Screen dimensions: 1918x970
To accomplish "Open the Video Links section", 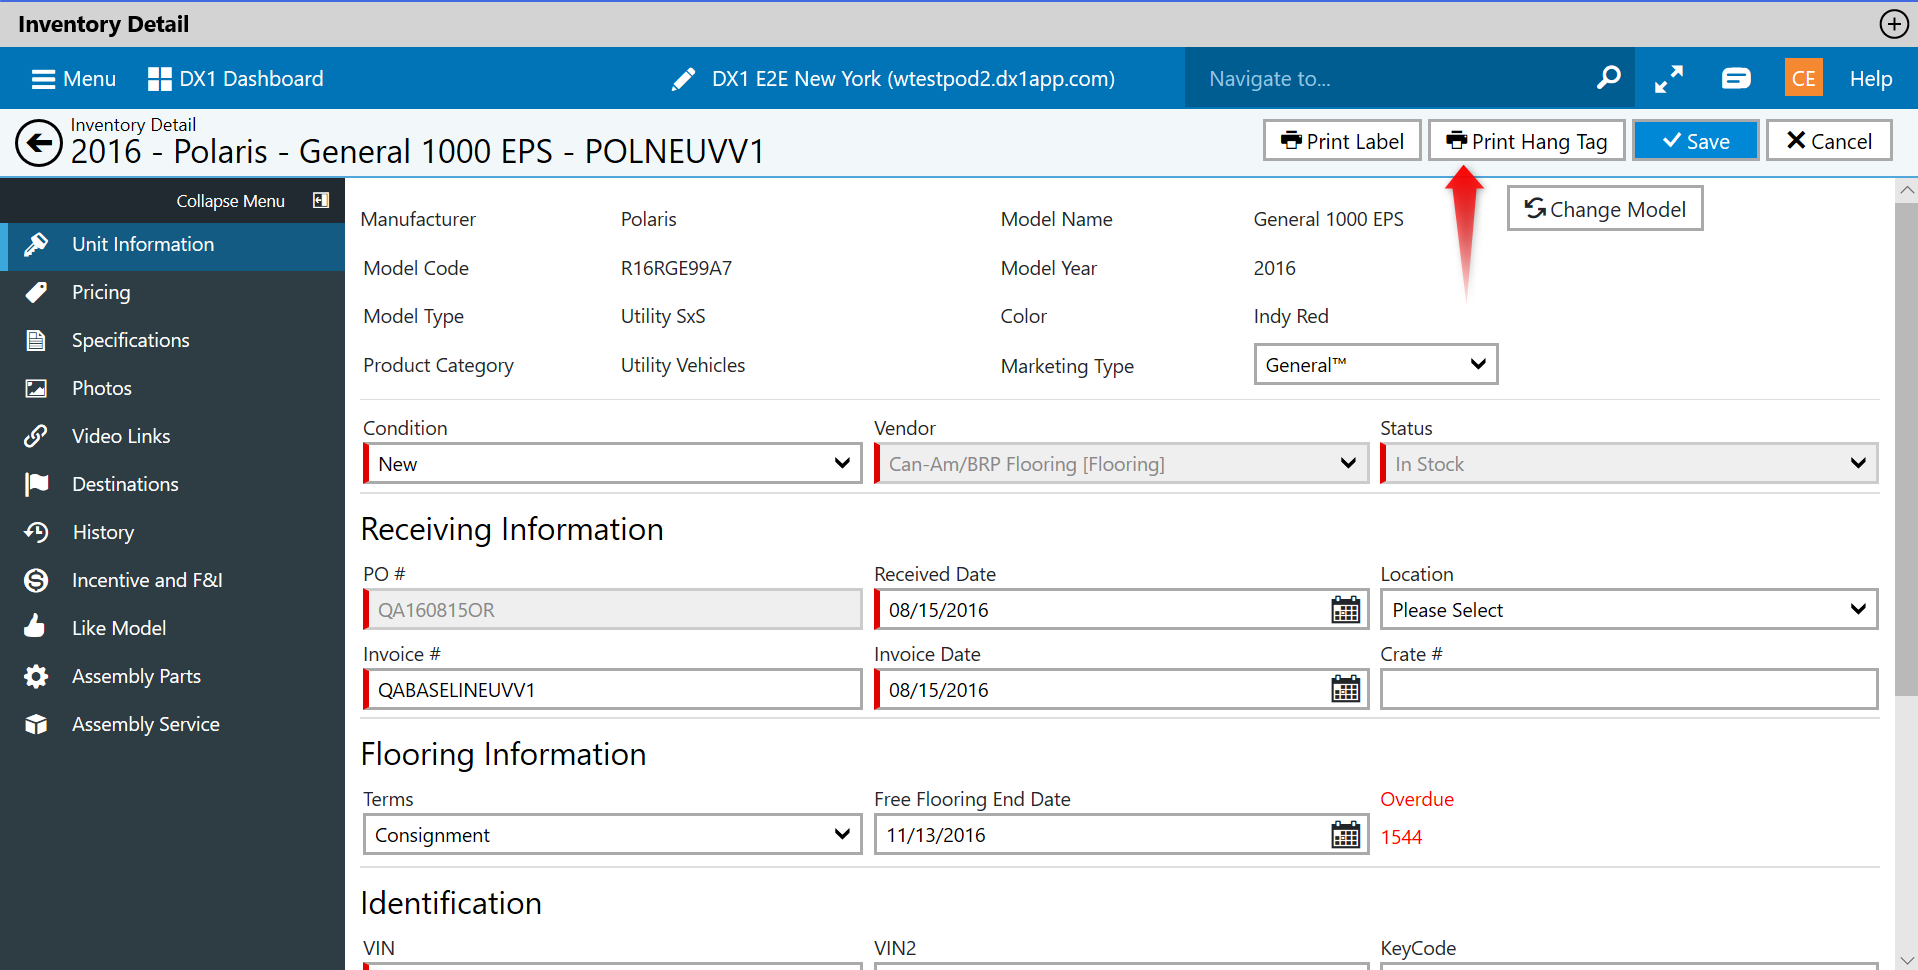I will [x=172, y=437].
